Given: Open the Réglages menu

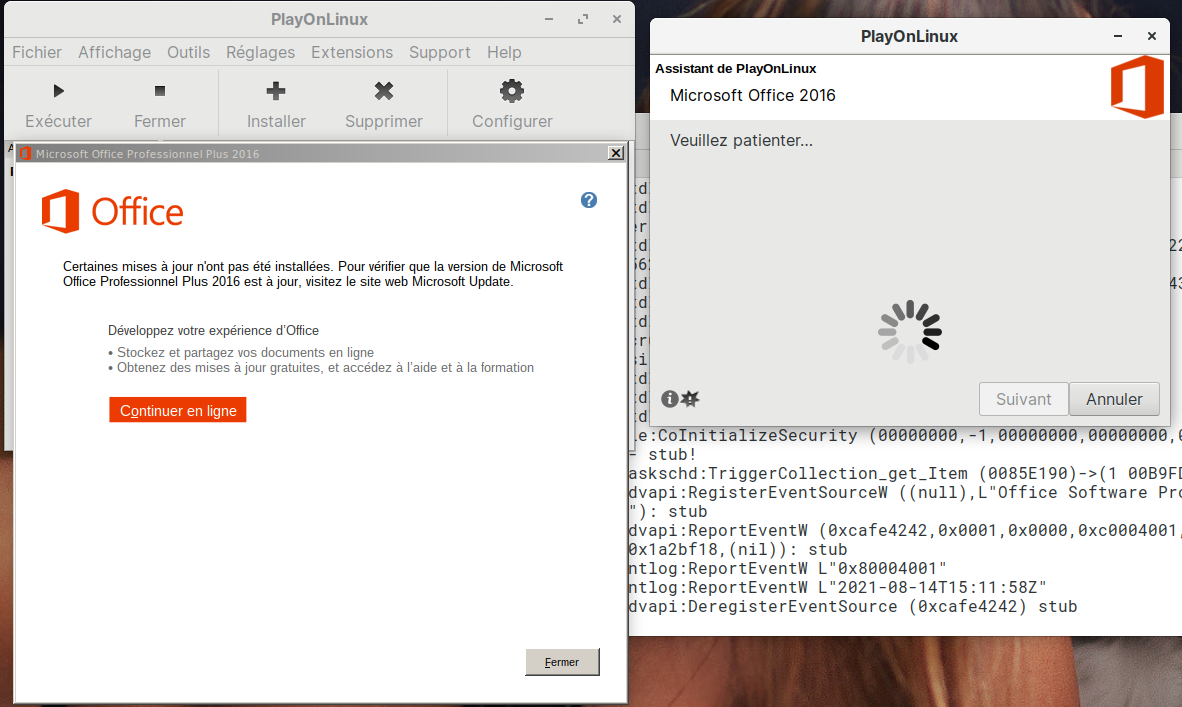Looking at the screenshot, I should [260, 52].
